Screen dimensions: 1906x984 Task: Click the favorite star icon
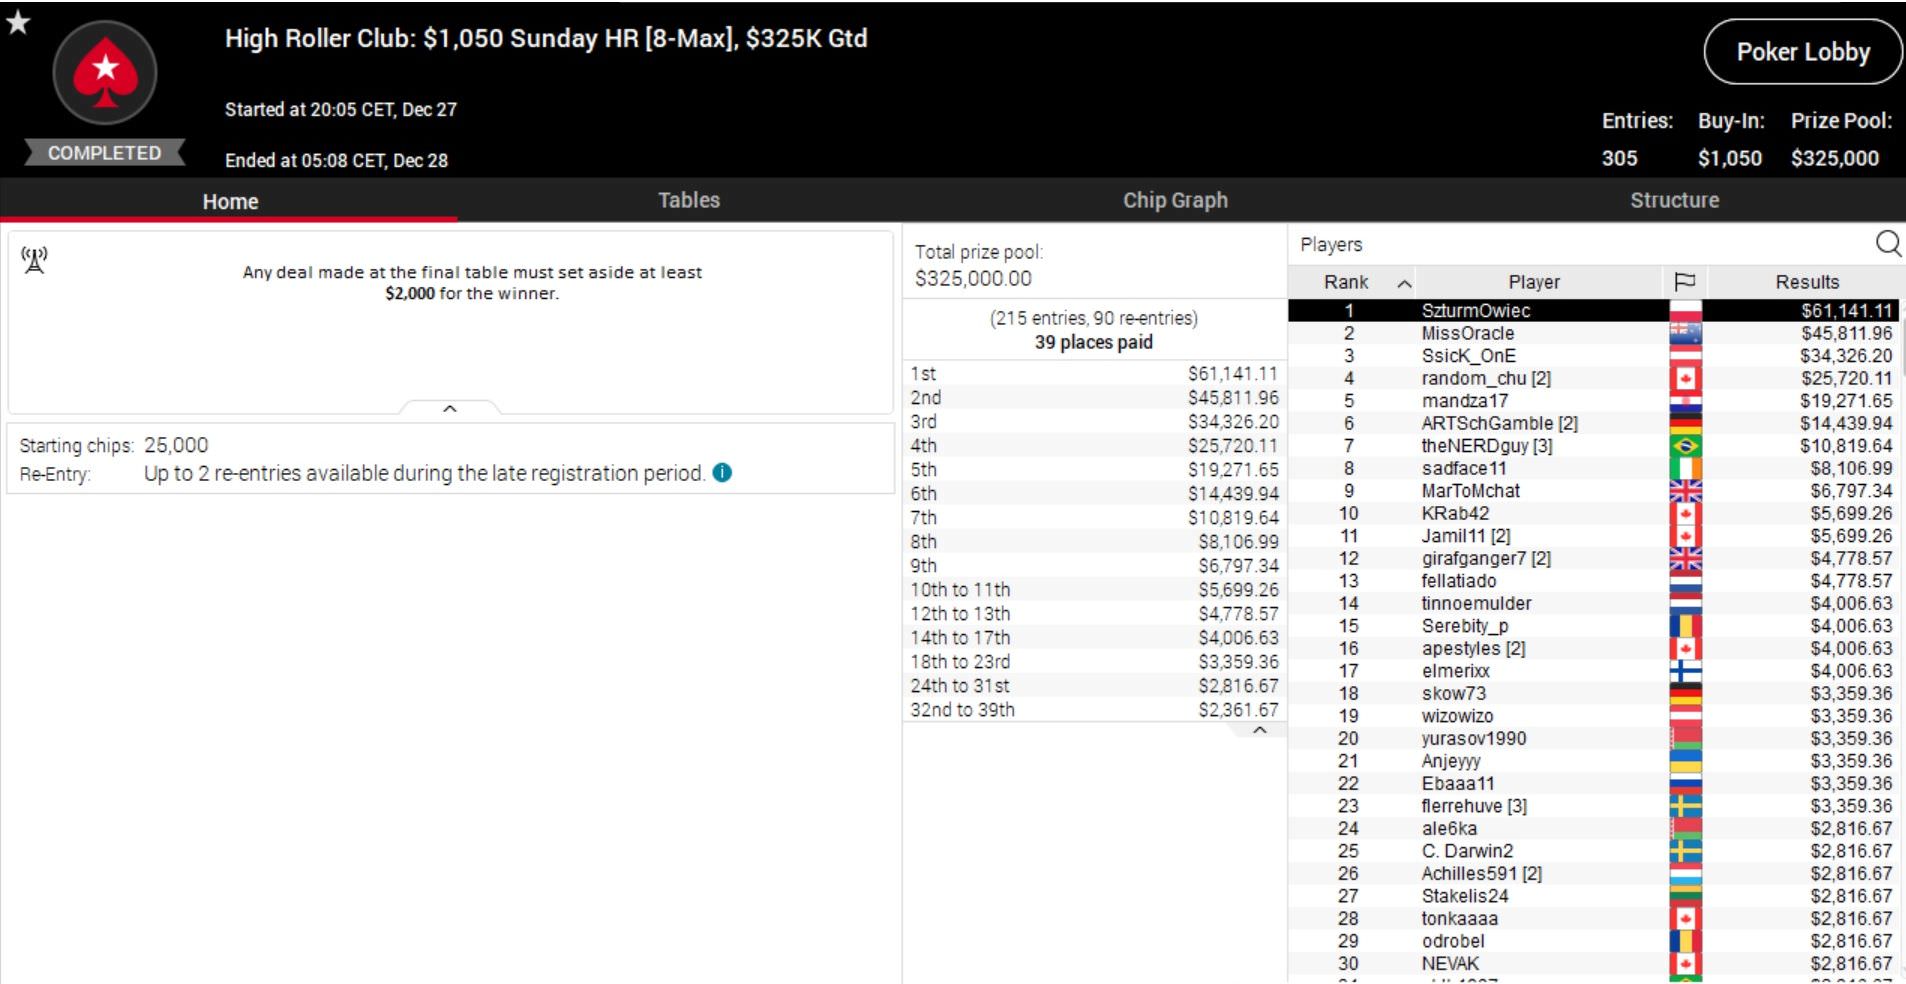click(18, 22)
